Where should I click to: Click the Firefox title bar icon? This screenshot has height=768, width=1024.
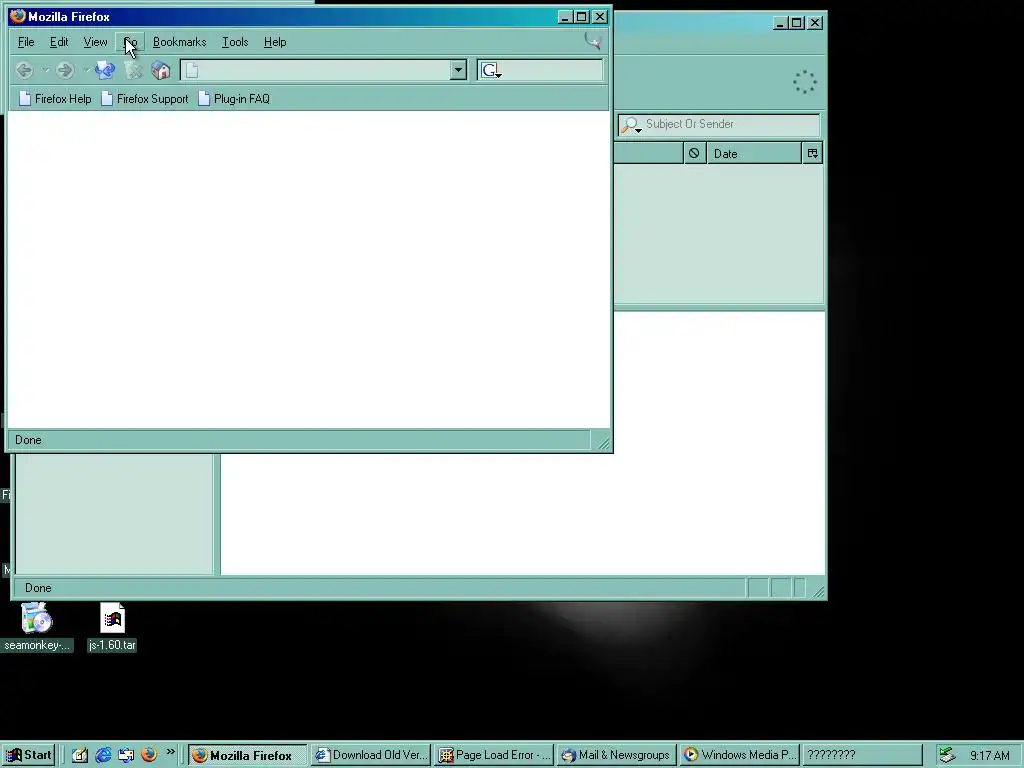click(x=18, y=16)
